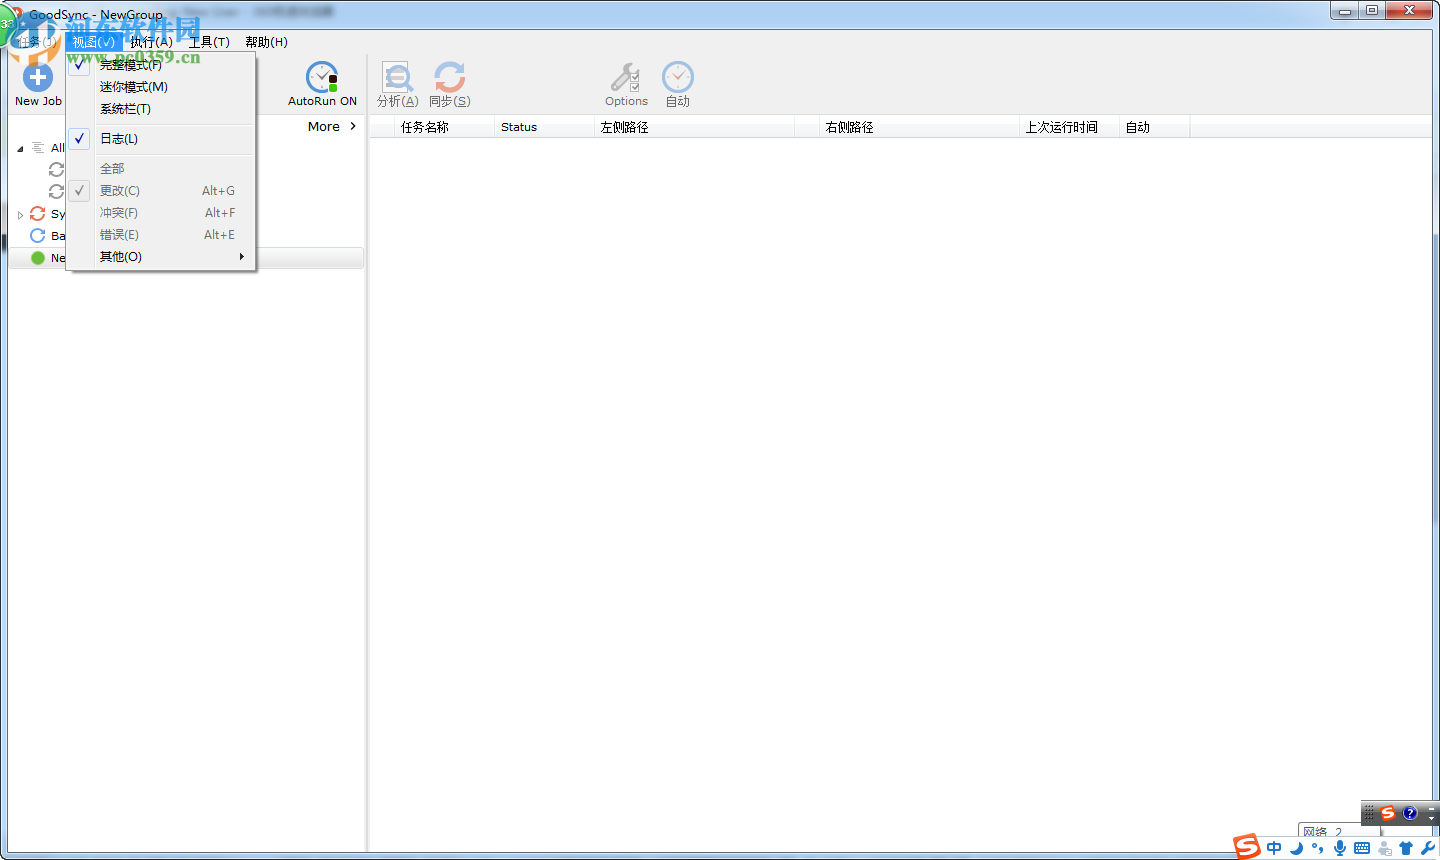
Task: Click the language bar drag grip handle
Action: click(1369, 813)
